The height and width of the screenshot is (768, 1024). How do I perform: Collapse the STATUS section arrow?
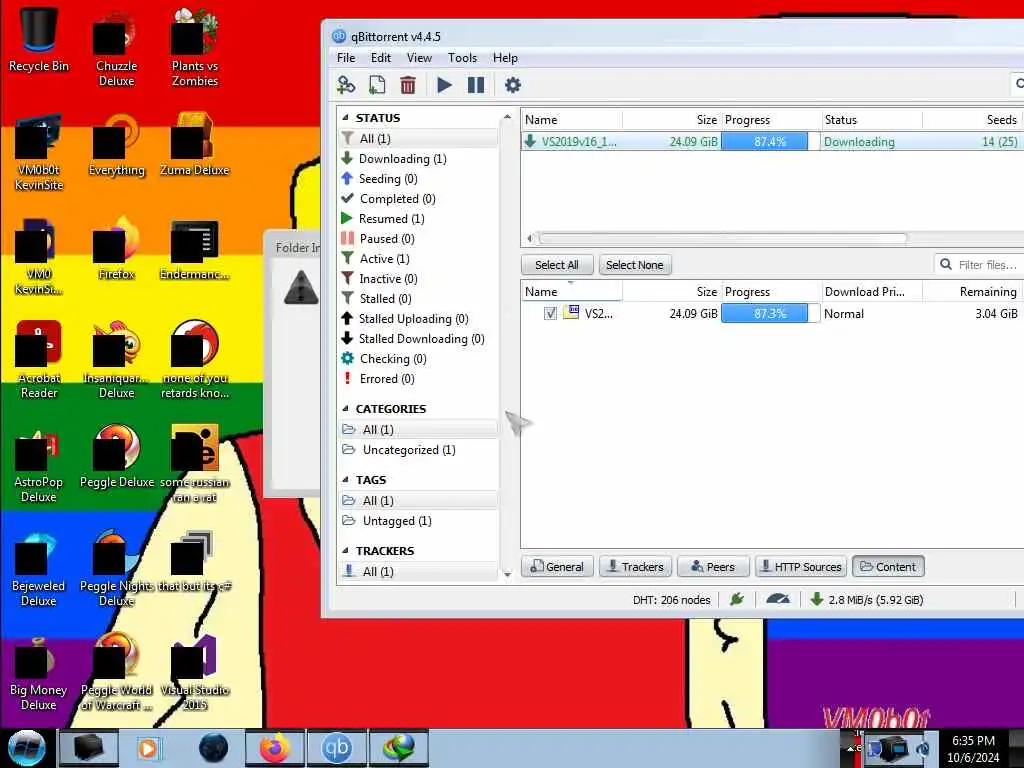(x=345, y=118)
